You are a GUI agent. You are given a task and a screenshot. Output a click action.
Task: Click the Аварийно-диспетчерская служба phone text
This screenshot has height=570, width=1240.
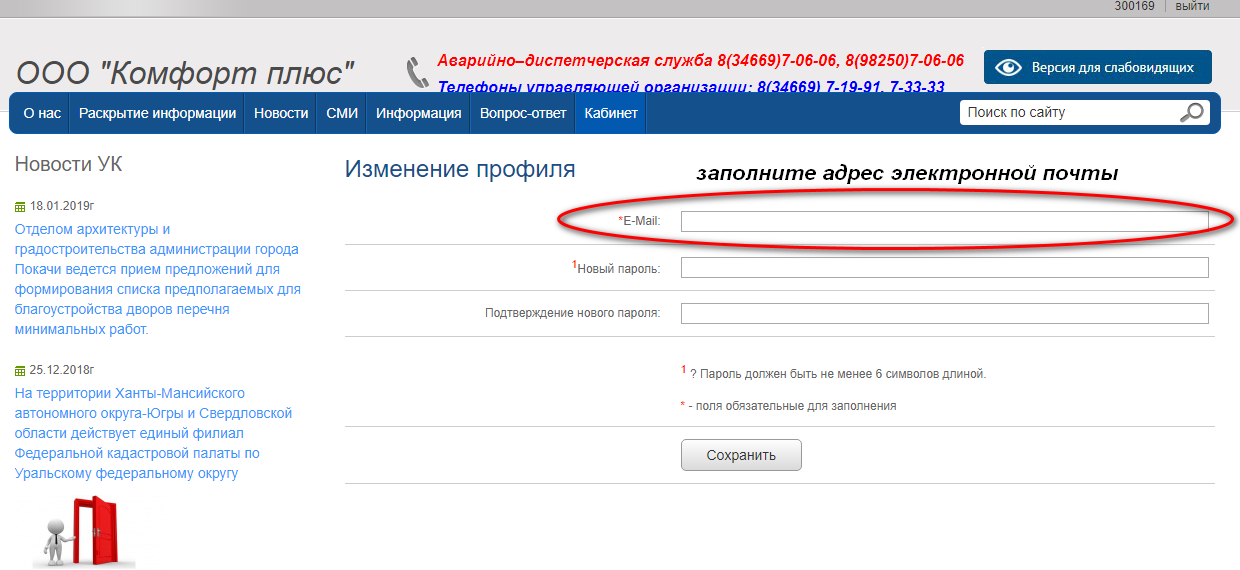tap(701, 60)
